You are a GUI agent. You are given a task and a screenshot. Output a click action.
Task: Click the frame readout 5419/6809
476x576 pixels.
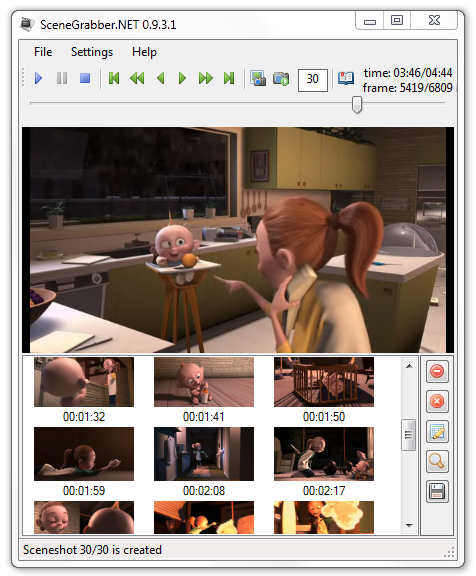coord(408,88)
